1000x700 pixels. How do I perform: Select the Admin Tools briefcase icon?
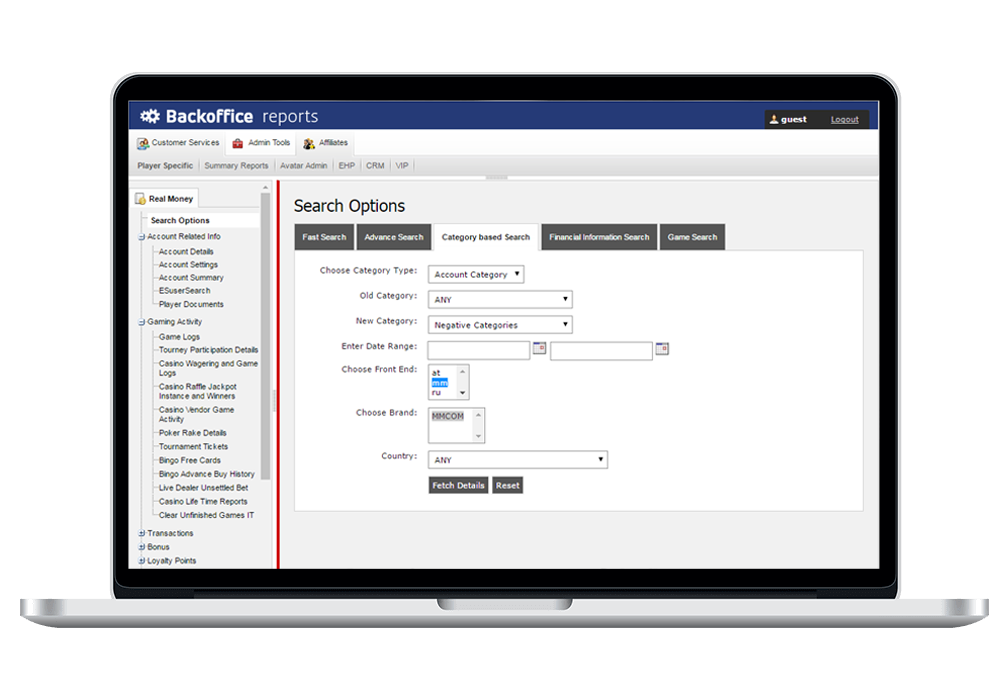237,142
